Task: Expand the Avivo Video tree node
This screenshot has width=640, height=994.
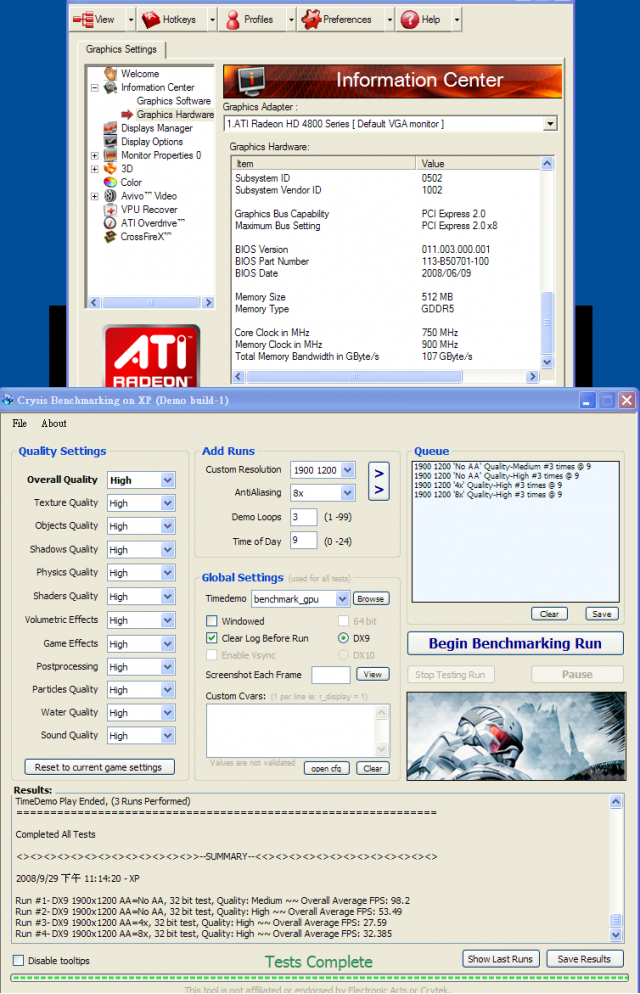Action: coord(94,197)
